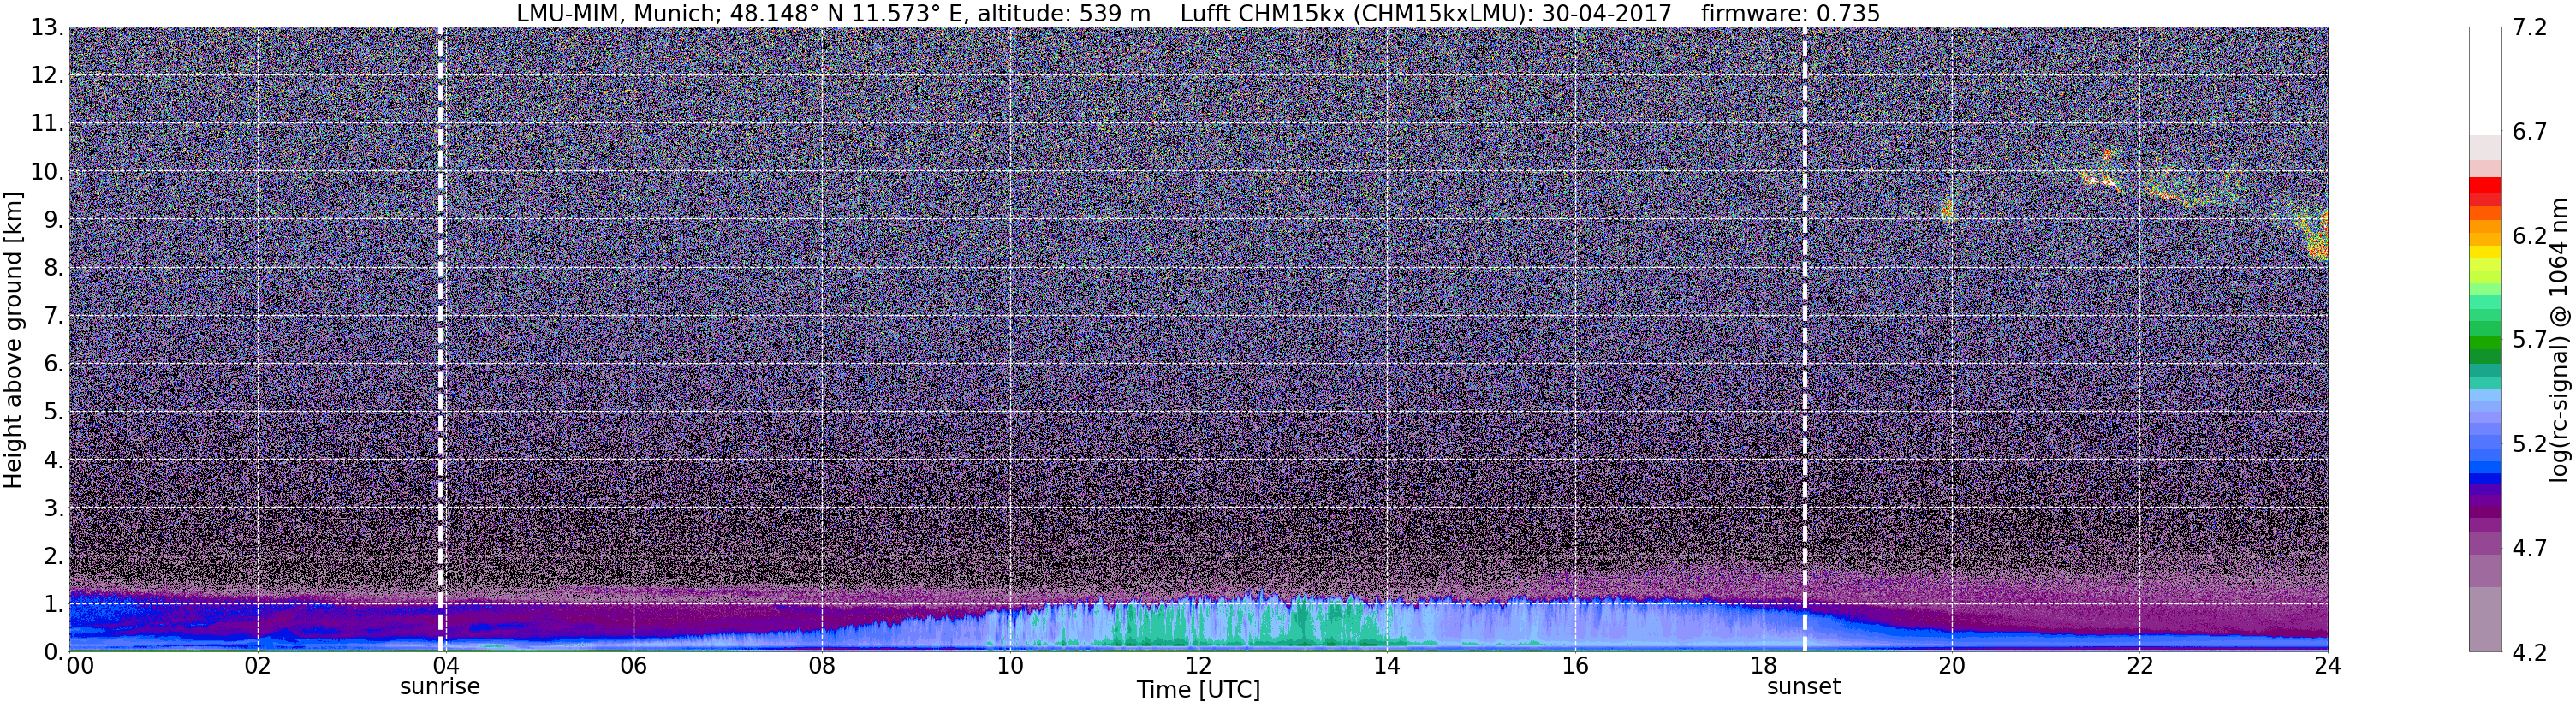This screenshot has height=707, width=2576.
Task: Click the sunset label under the time axis
Action: point(1804,687)
